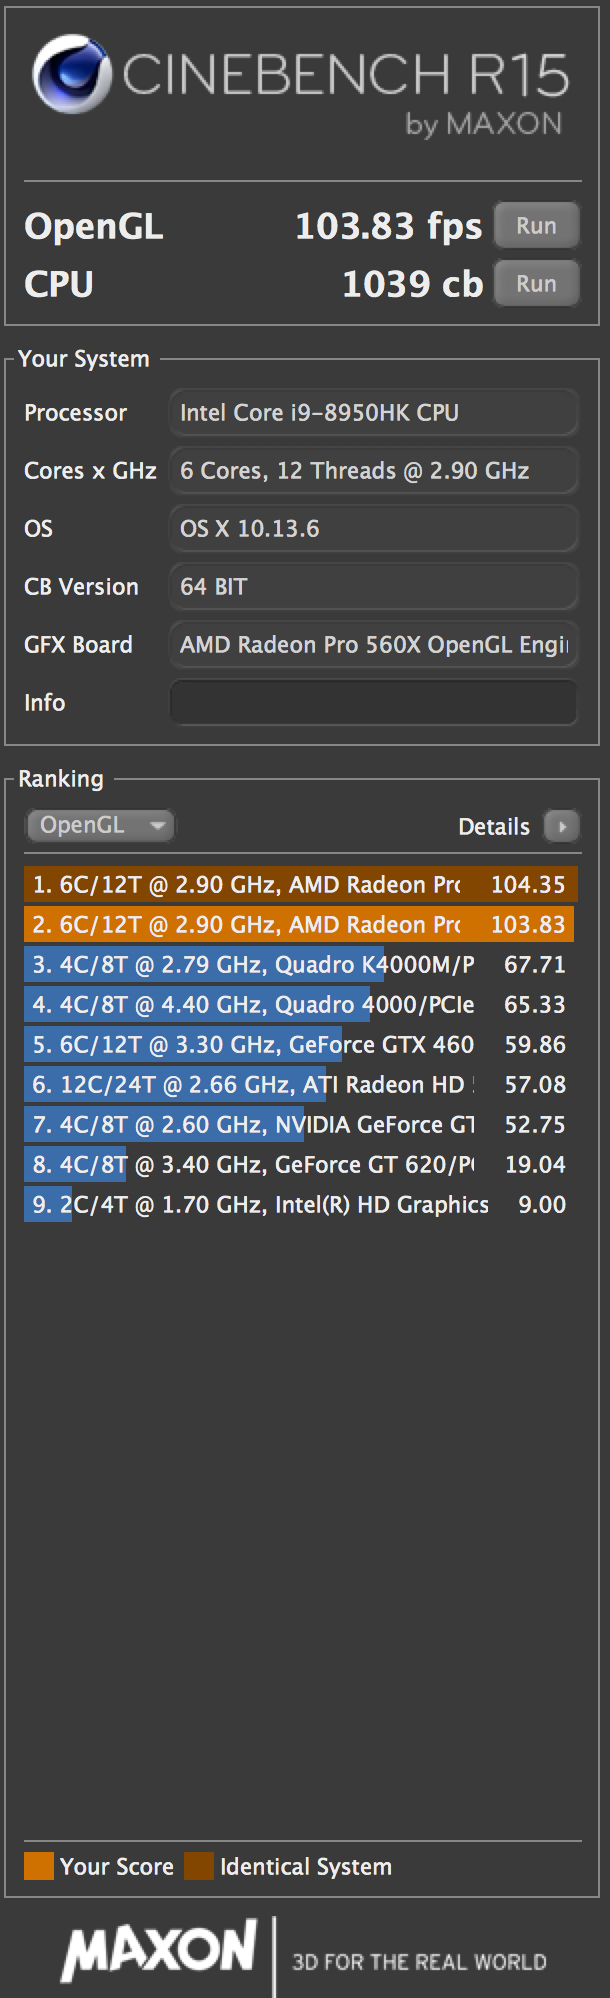The image size is (610, 1998).
Task: Select ranking row 7 NVIDIA GeForce 52.75
Action: coord(301,1124)
